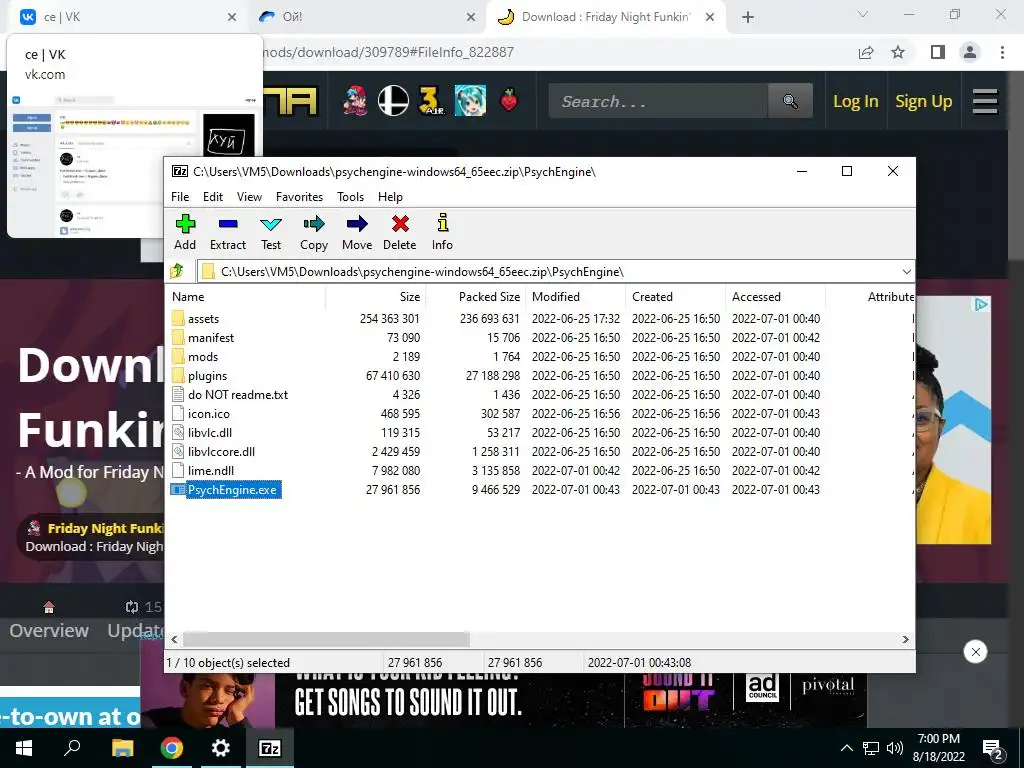Close the Download Friday Night Funkin' tab
This screenshot has width=1024, height=768.
tap(710, 18)
